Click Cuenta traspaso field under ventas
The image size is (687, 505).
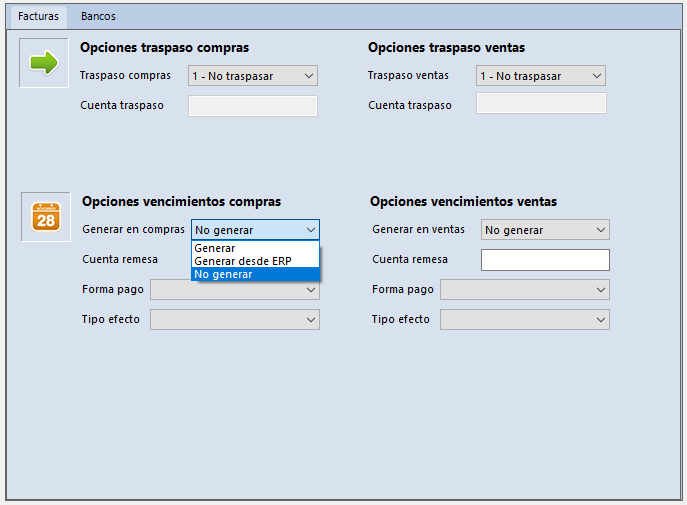(x=541, y=103)
